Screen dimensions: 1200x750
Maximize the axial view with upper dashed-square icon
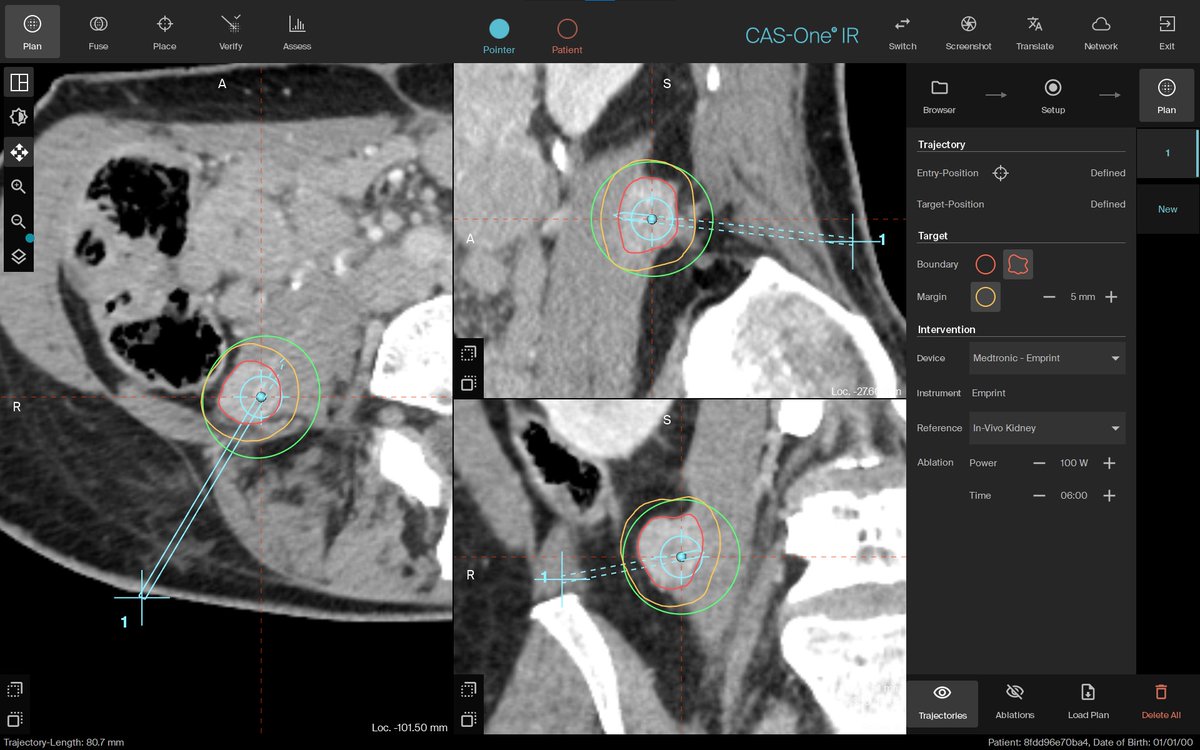[15, 689]
